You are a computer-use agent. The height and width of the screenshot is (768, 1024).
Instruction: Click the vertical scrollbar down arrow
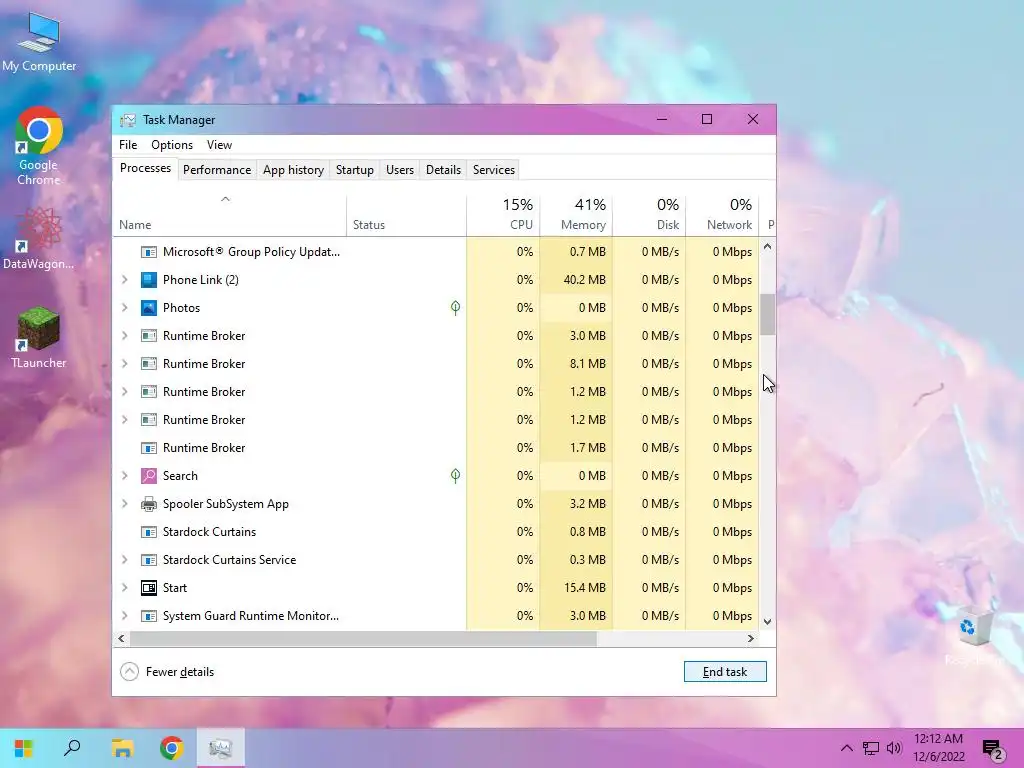pyautogui.click(x=767, y=622)
